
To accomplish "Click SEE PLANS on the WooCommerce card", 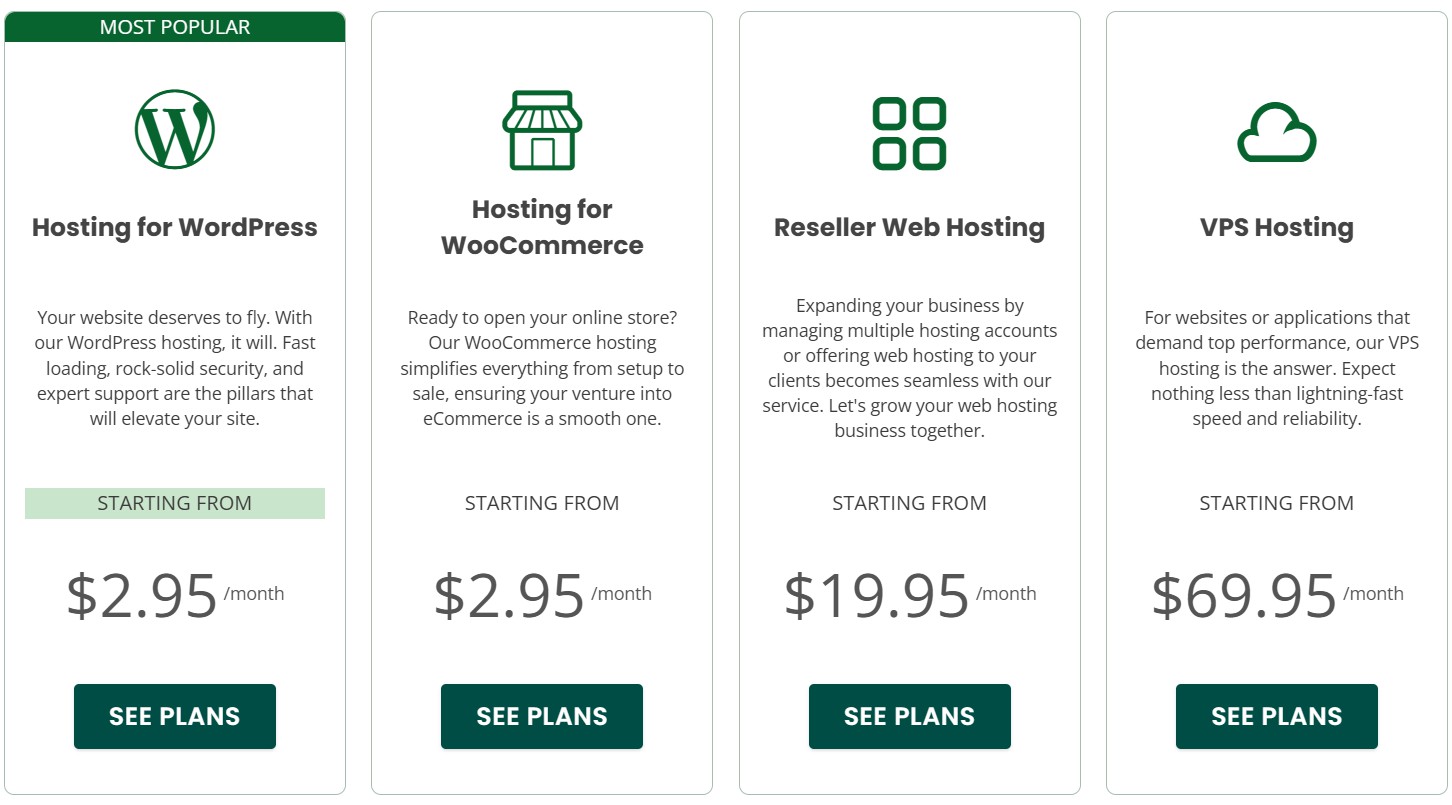I will 541,716.
